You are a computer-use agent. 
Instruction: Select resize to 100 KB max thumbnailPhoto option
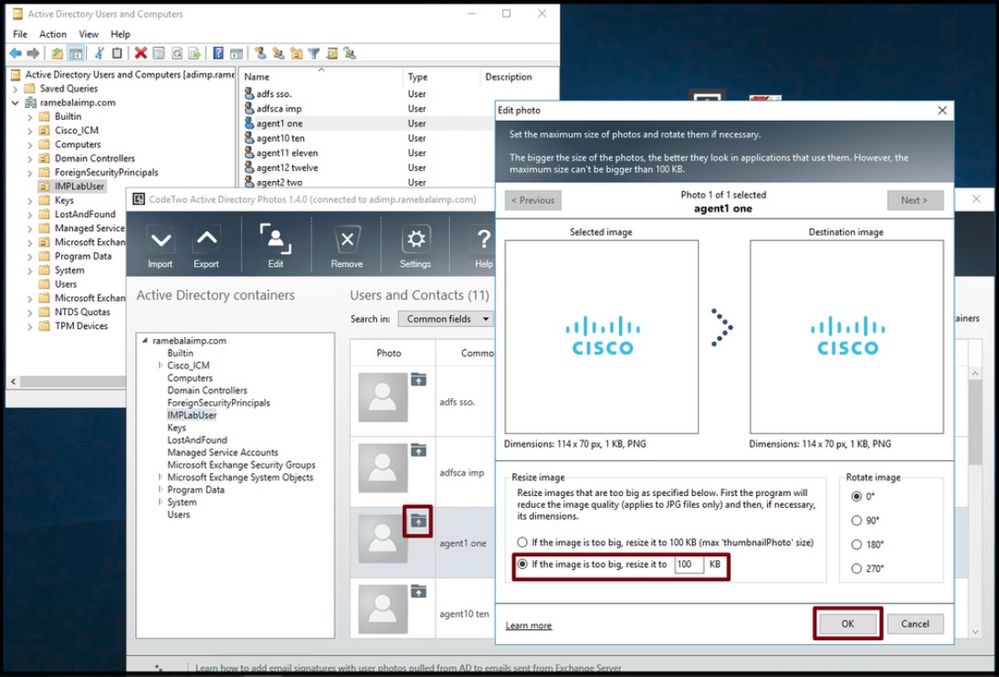pos(522,543)
